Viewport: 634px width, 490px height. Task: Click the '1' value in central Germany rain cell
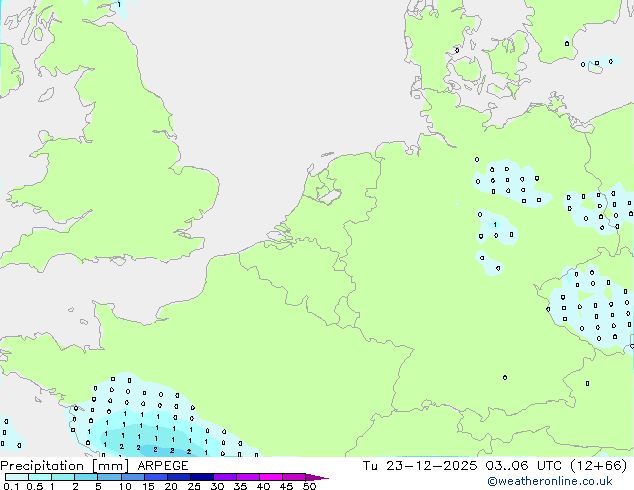[x=495, y=225]
